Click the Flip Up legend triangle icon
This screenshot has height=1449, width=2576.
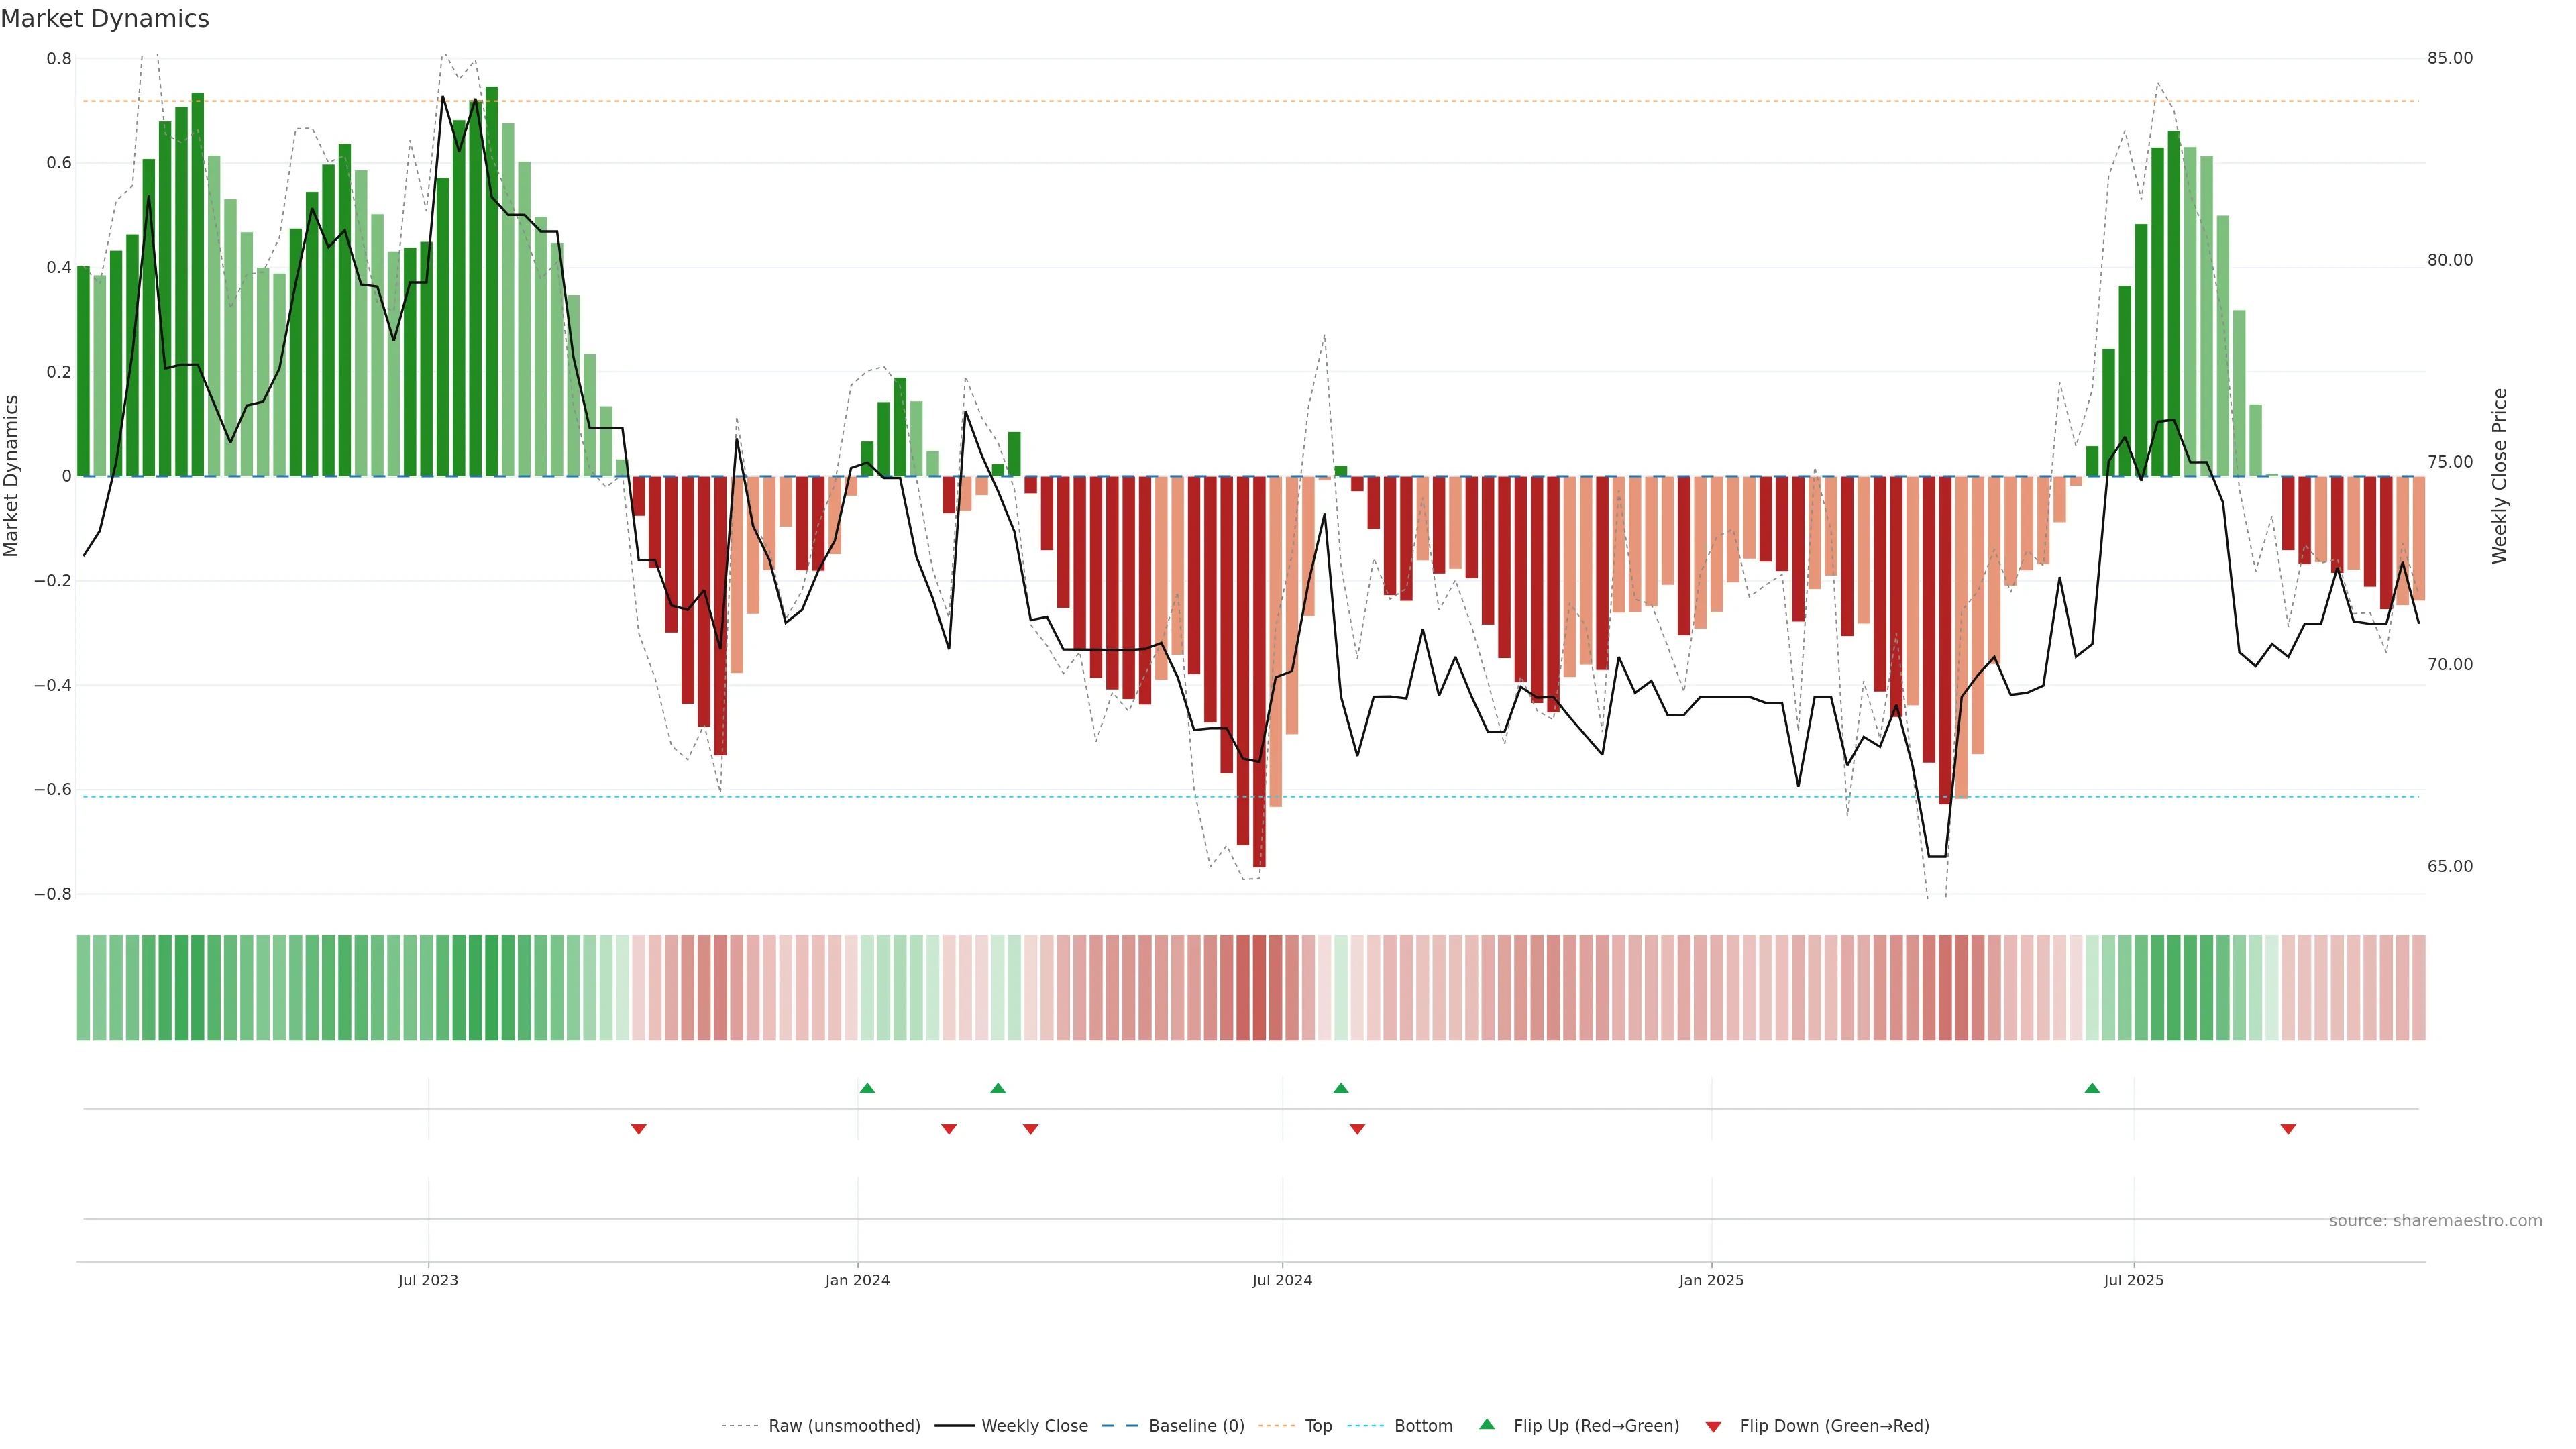tap(1487, 1424)
